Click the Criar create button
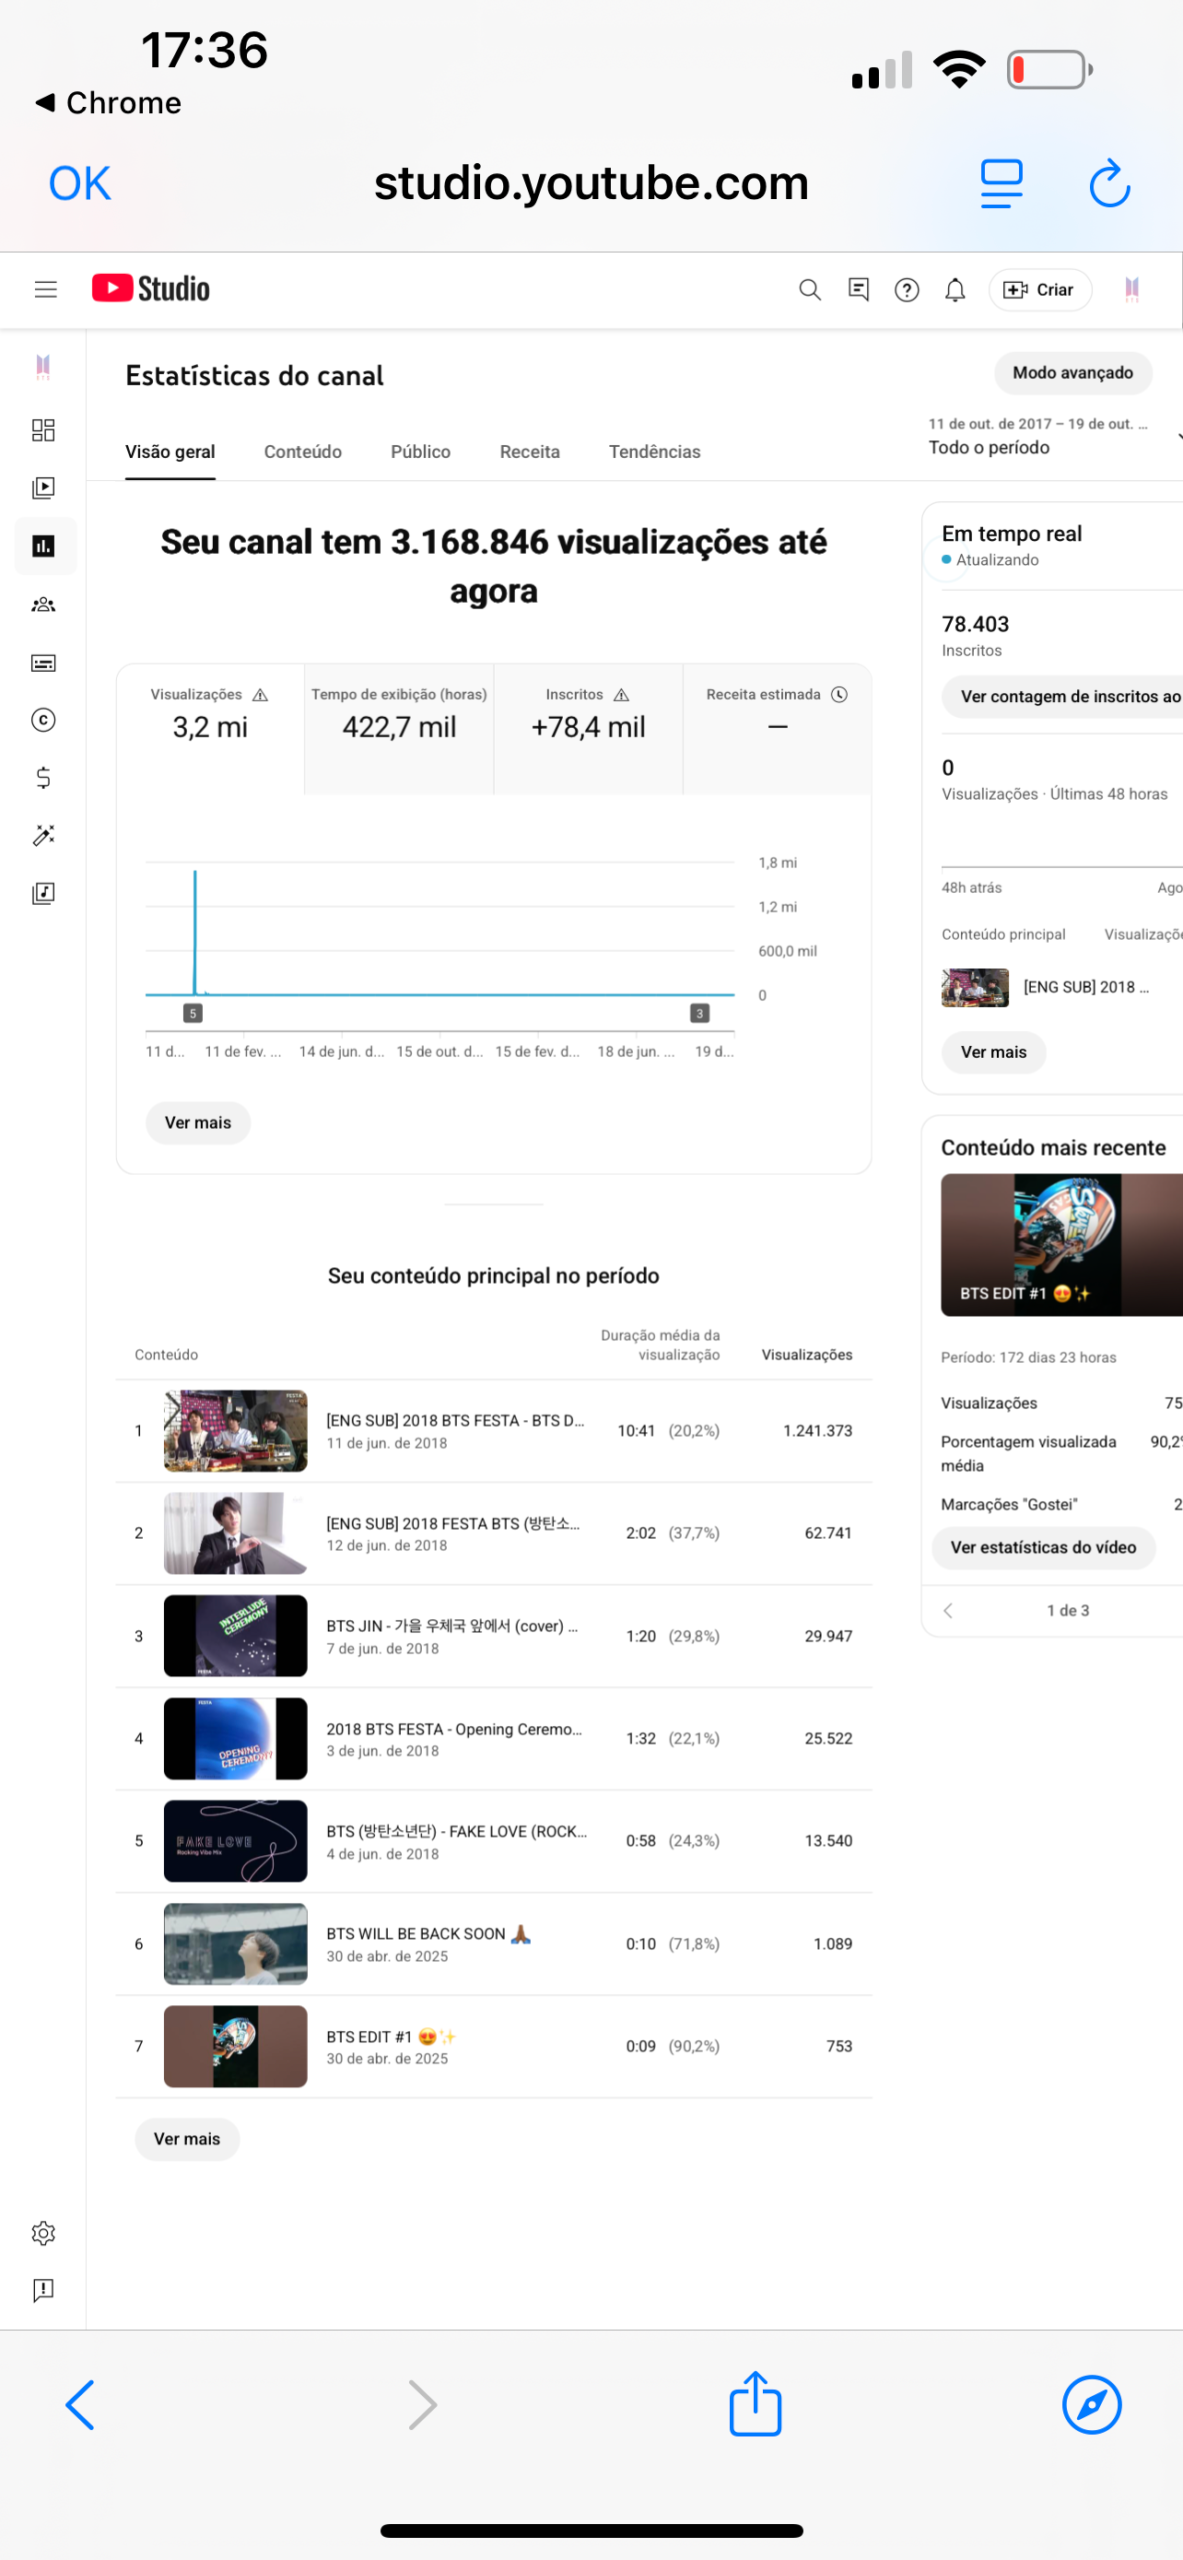 1039,290
